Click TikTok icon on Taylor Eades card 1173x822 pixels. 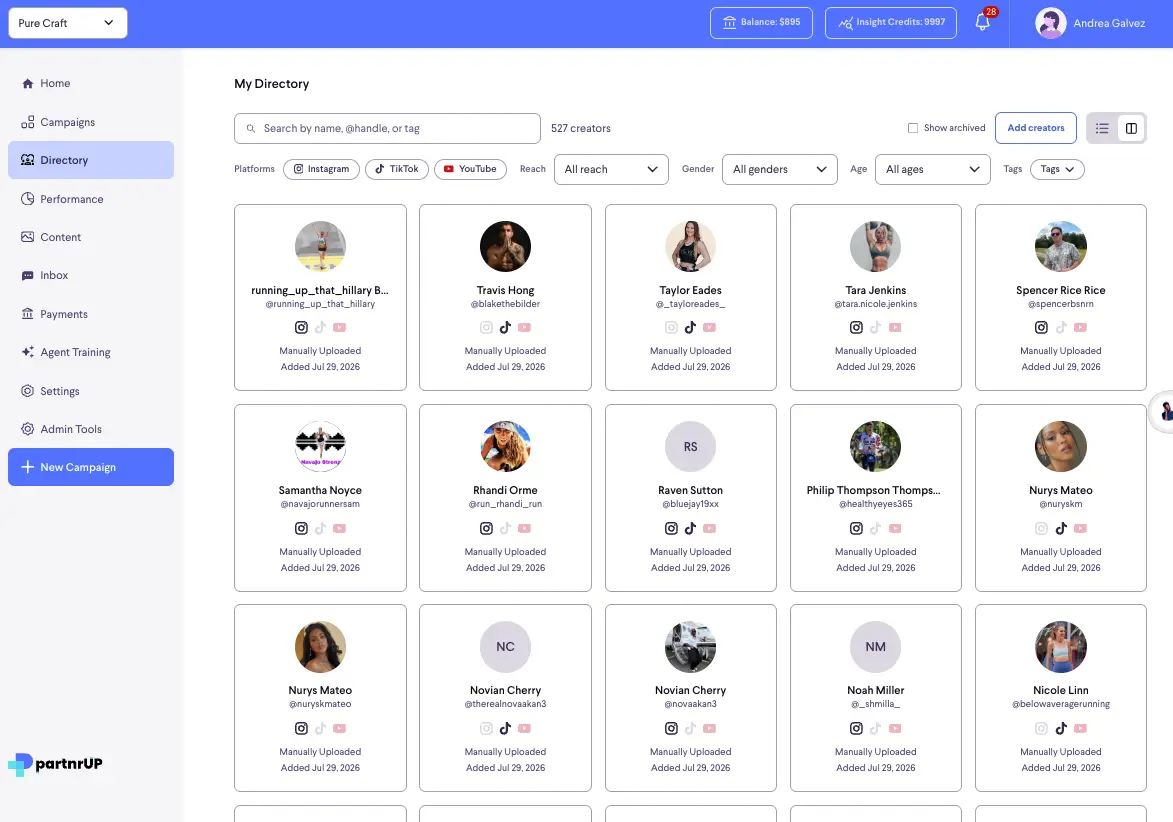pos(690,328)
